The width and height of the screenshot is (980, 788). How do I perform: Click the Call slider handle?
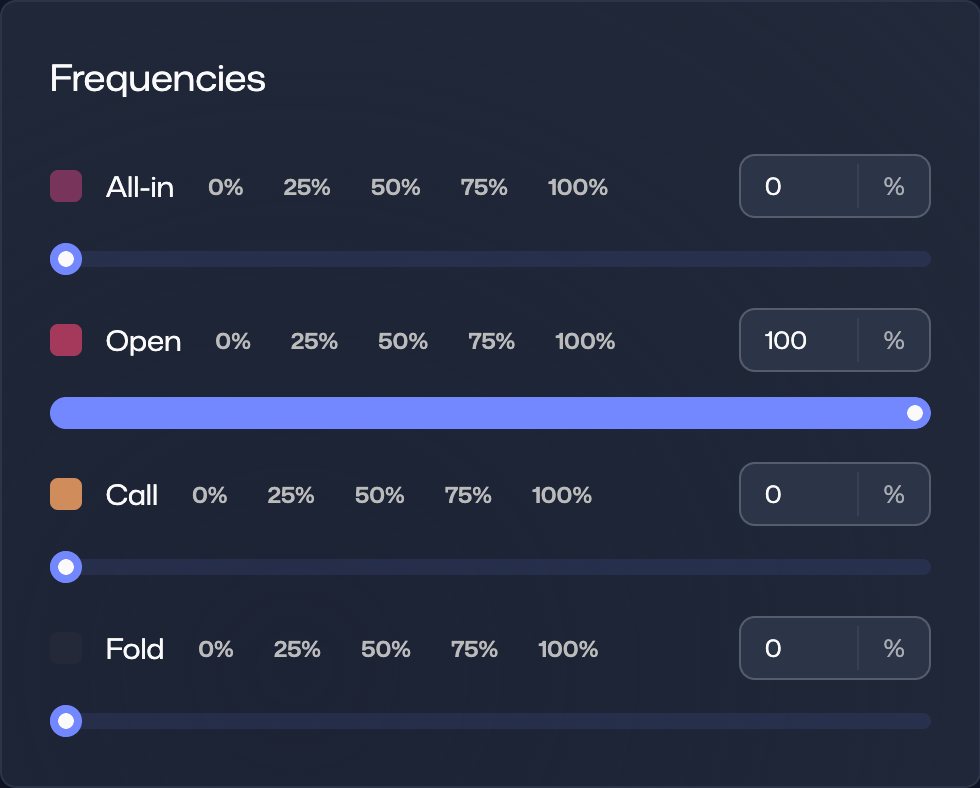click(x=66, y=568)
